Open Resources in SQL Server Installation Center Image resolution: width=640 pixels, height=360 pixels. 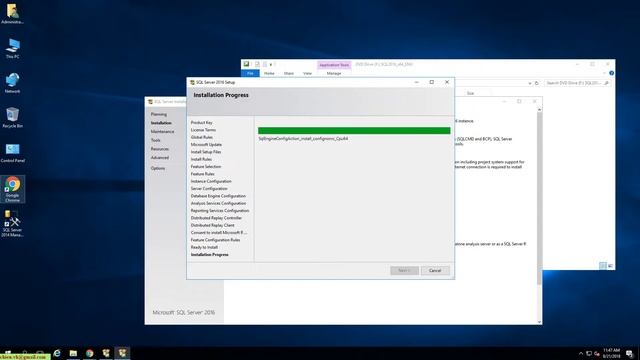click(160, 149)
